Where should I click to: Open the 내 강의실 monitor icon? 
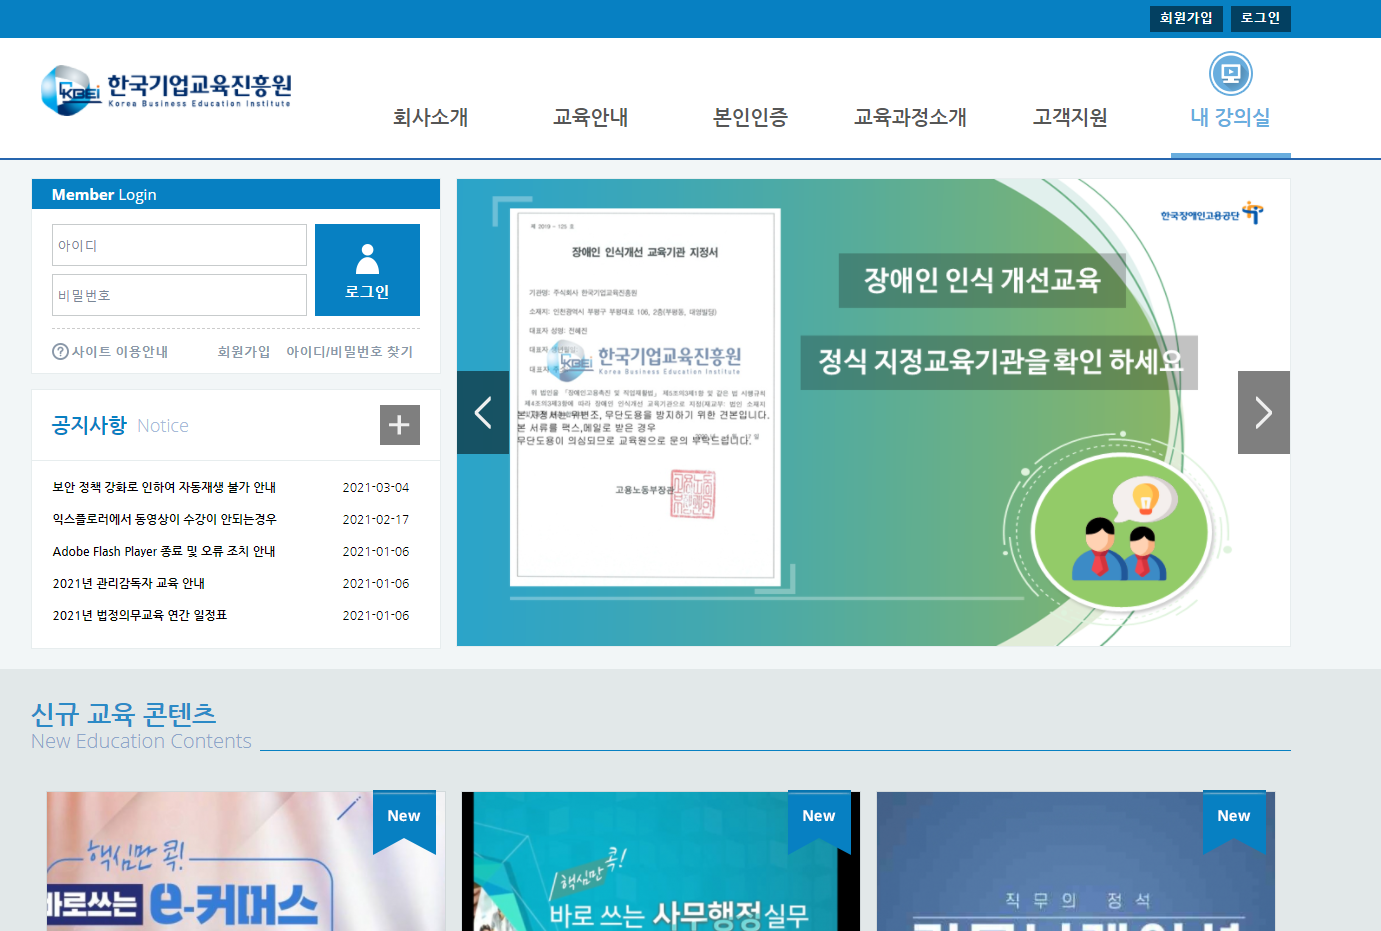click(1230, 74)
